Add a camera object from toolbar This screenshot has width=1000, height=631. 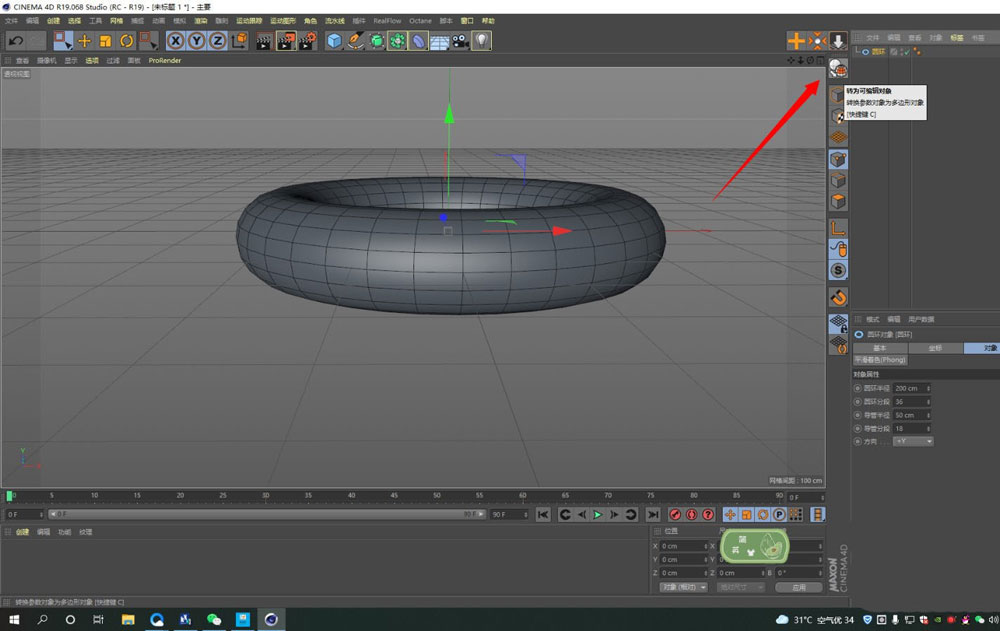[x=460, y=40]
